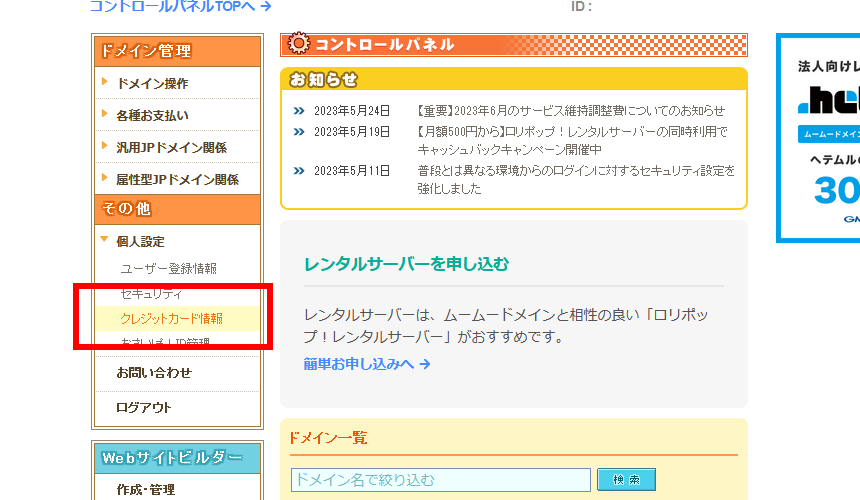Follow the 簡単お申し込みへ link
Screen dimensions: 860x500
367,364
